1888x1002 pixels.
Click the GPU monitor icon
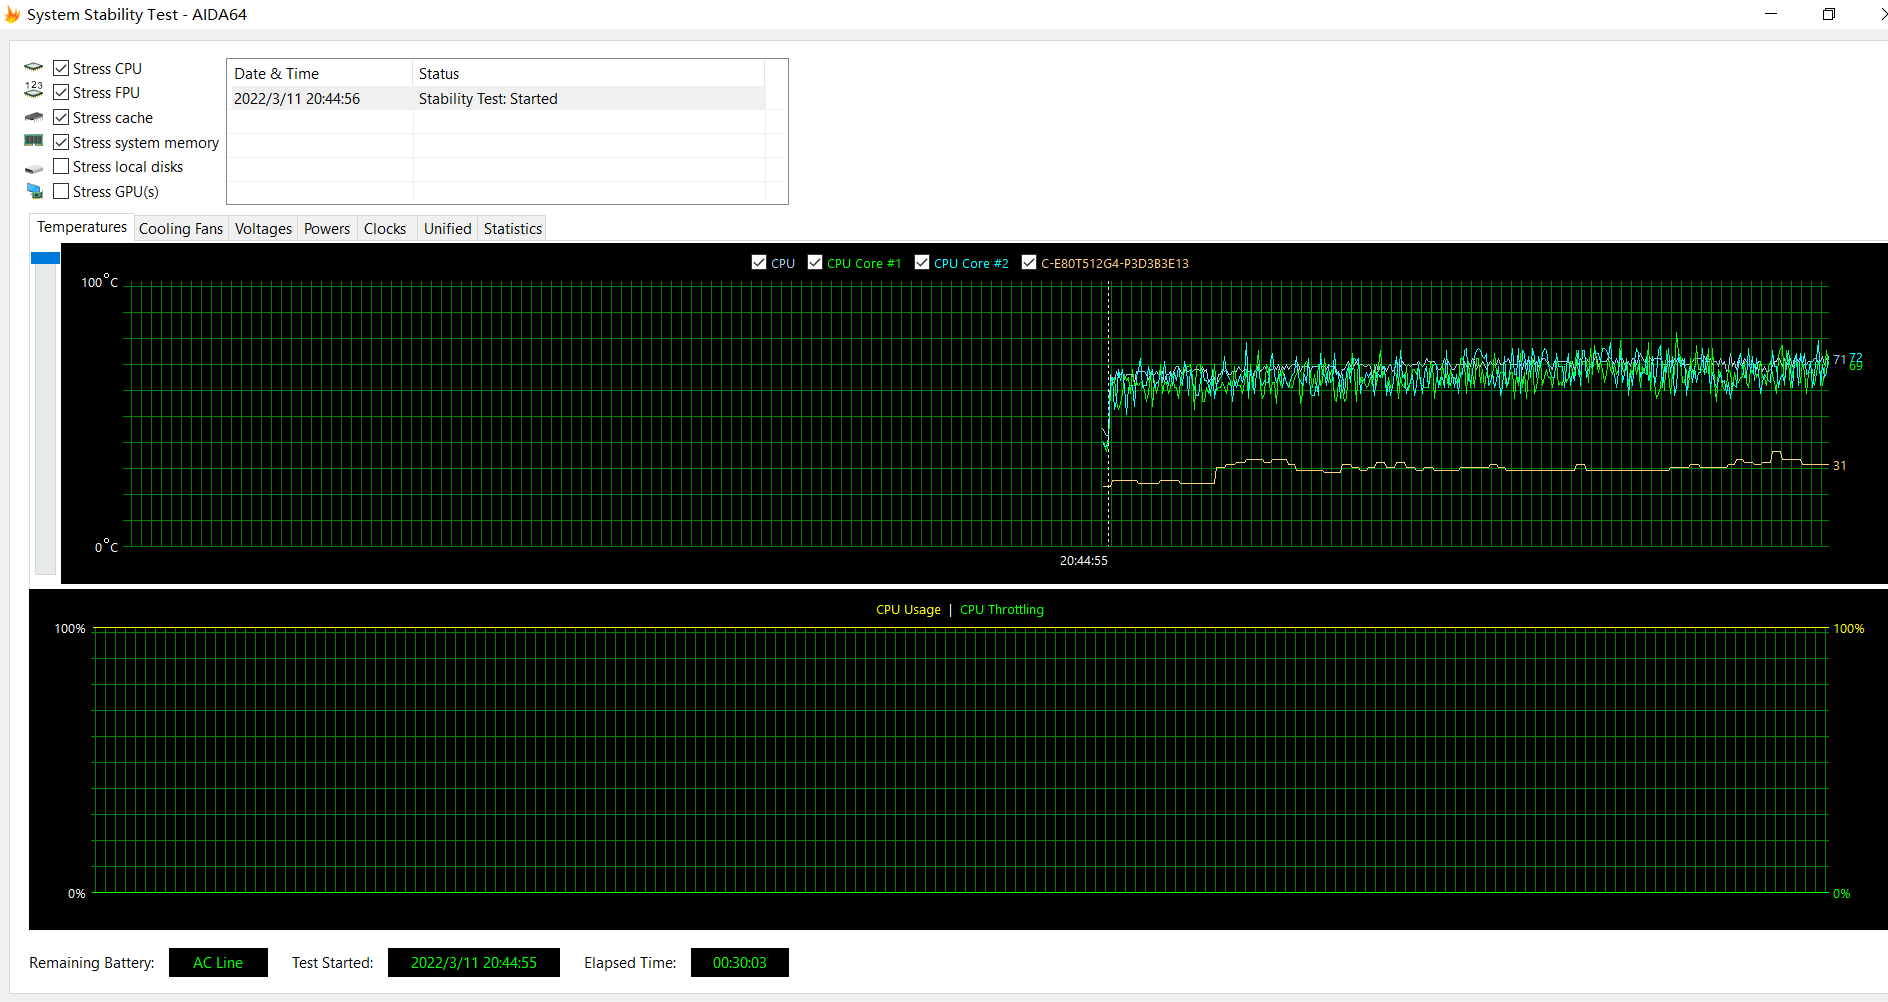(34, 191)
